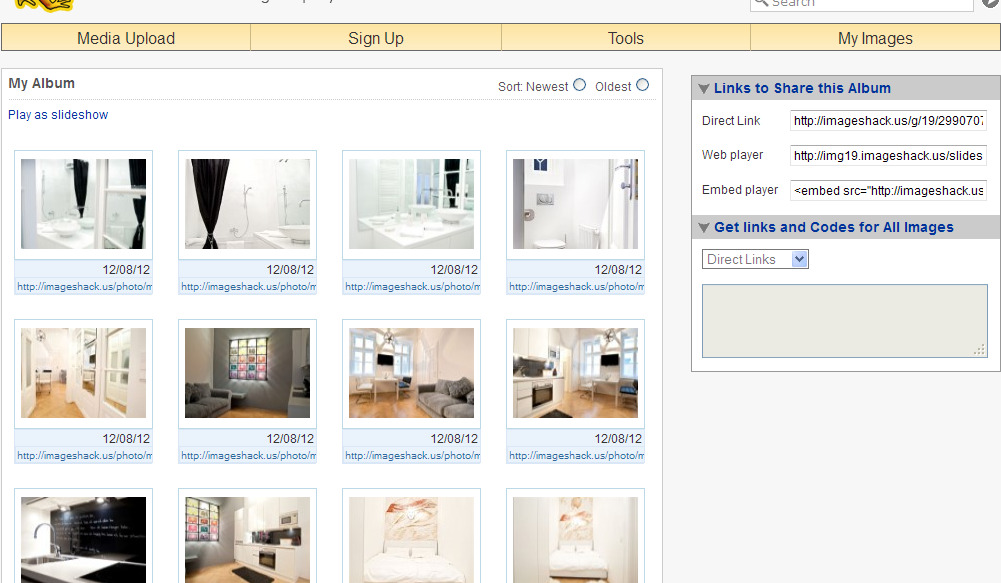Click the photo link under the bathtub image
1001x583 pixels.
point(248,287)
